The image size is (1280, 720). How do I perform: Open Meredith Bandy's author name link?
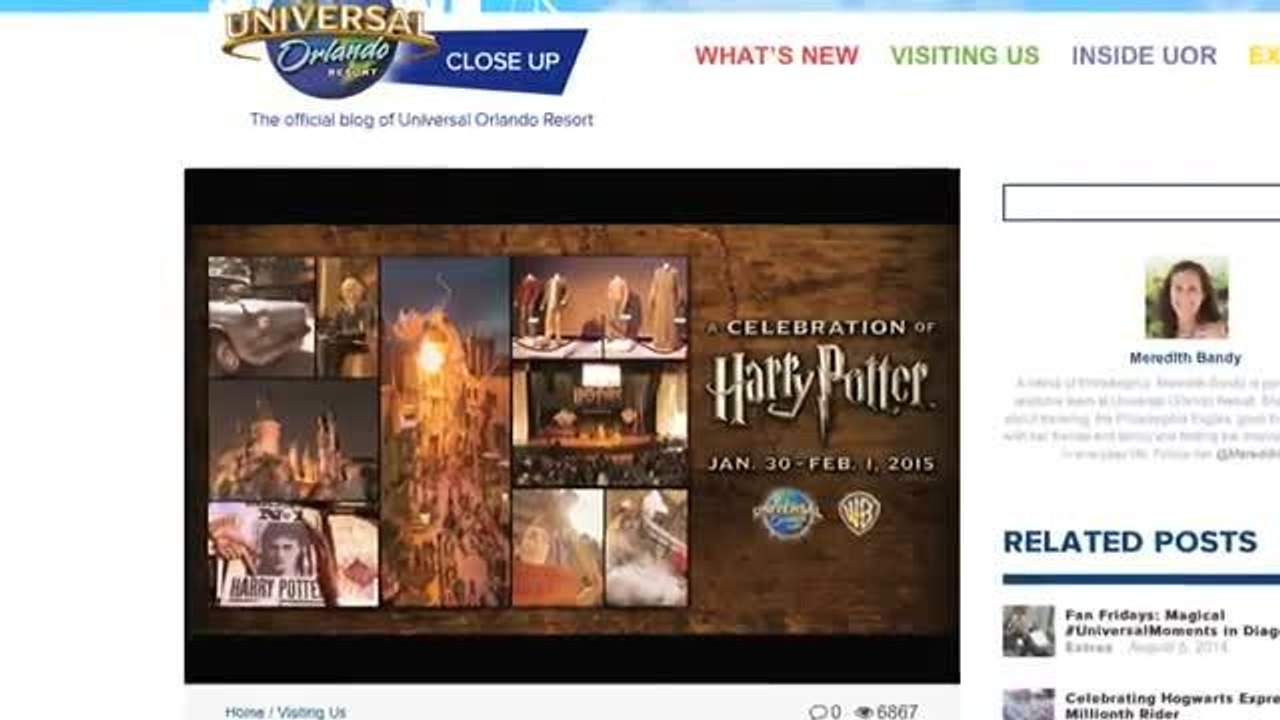point(1185,358)
